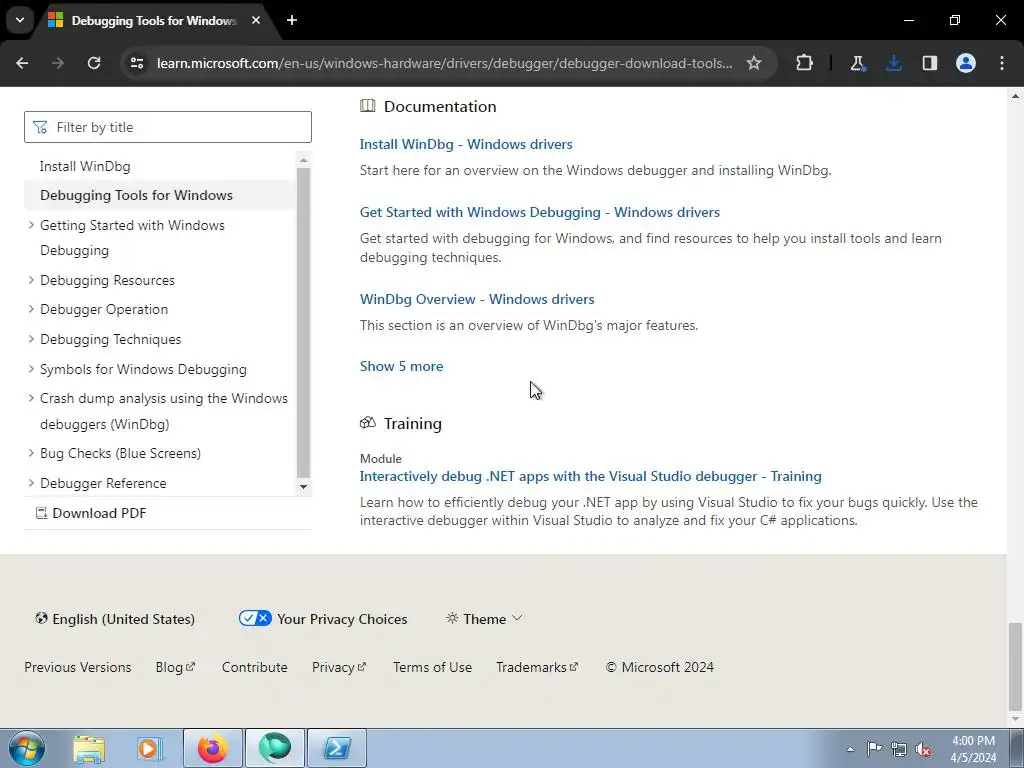Click Show 5 more
This screenshot has width=1024, height=768.
(401, 366)
